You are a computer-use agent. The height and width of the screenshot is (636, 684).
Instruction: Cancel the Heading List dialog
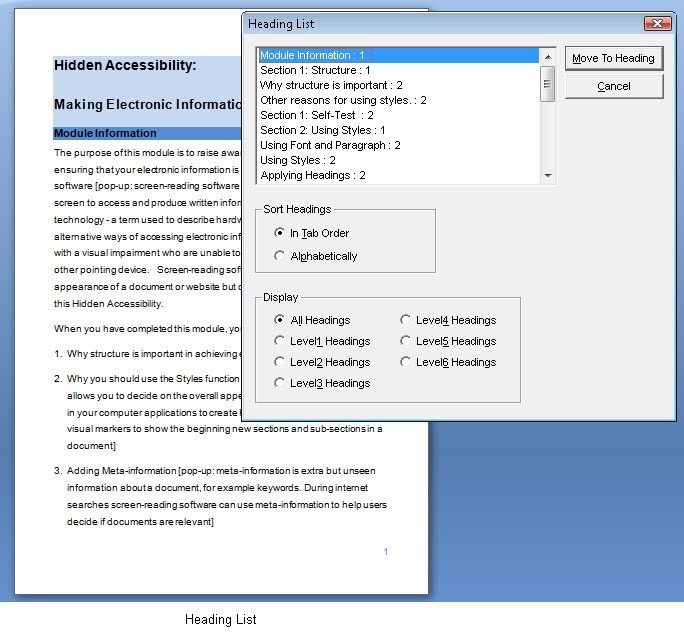click(613, 86)
